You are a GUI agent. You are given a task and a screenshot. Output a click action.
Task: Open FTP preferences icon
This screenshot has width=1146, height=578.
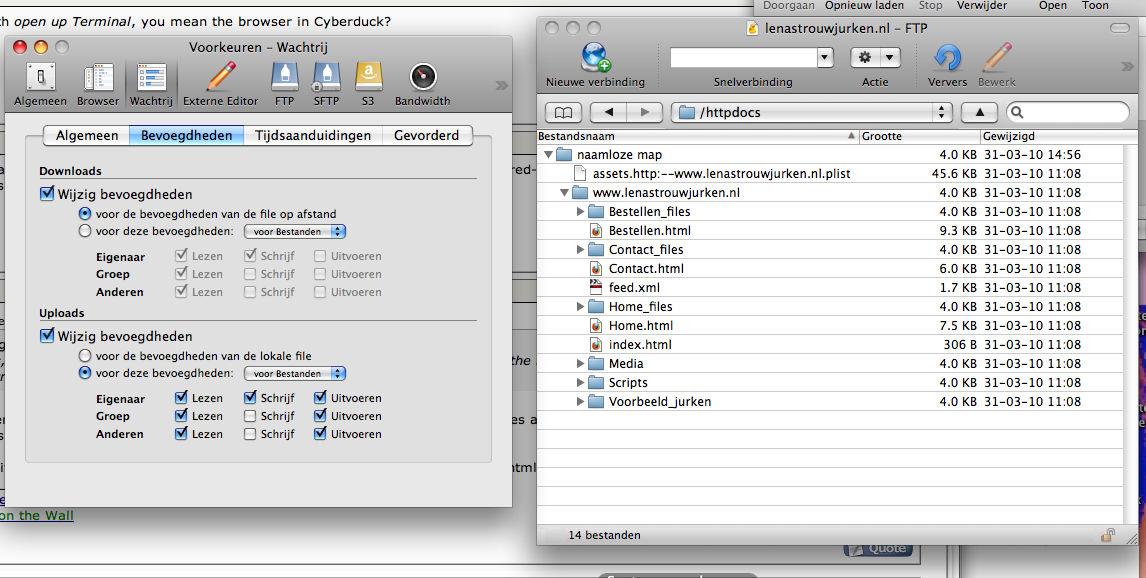[284, 77]
